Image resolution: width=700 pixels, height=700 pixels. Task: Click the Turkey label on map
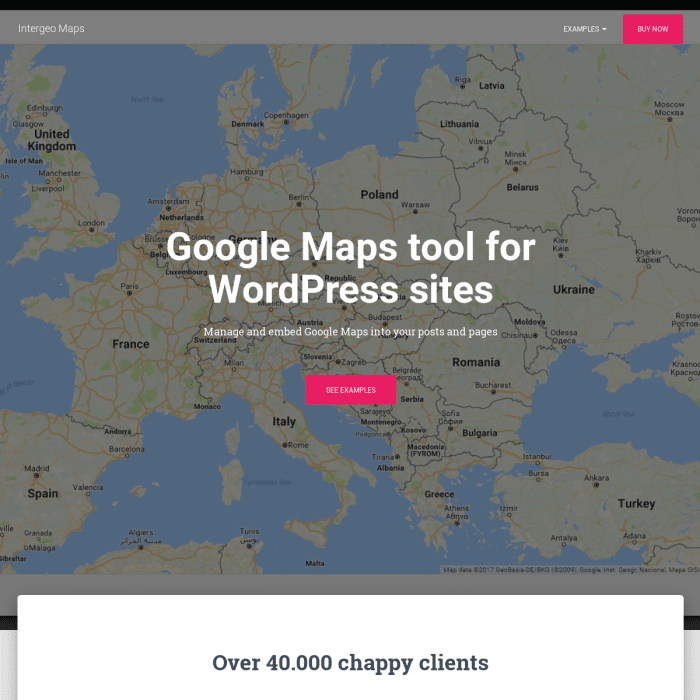[x=636, y=504]
